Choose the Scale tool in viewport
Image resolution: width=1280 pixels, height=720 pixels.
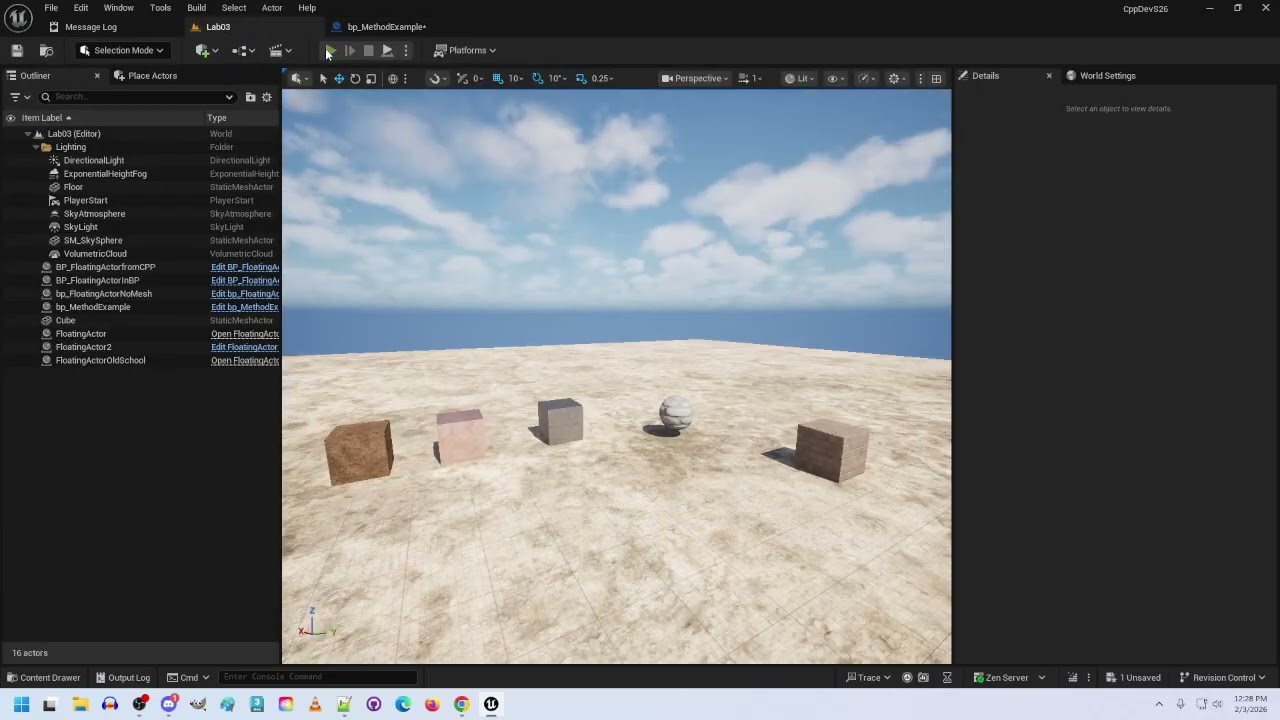371,78
